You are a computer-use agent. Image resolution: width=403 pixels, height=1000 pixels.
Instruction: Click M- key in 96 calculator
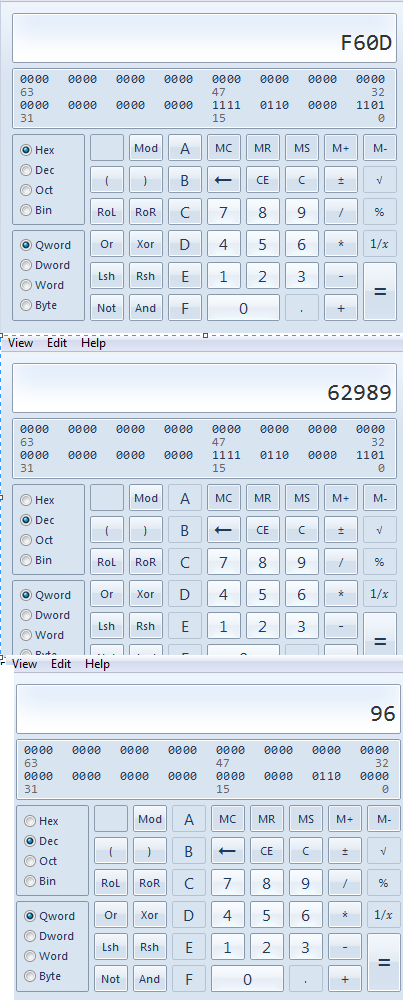383,819
